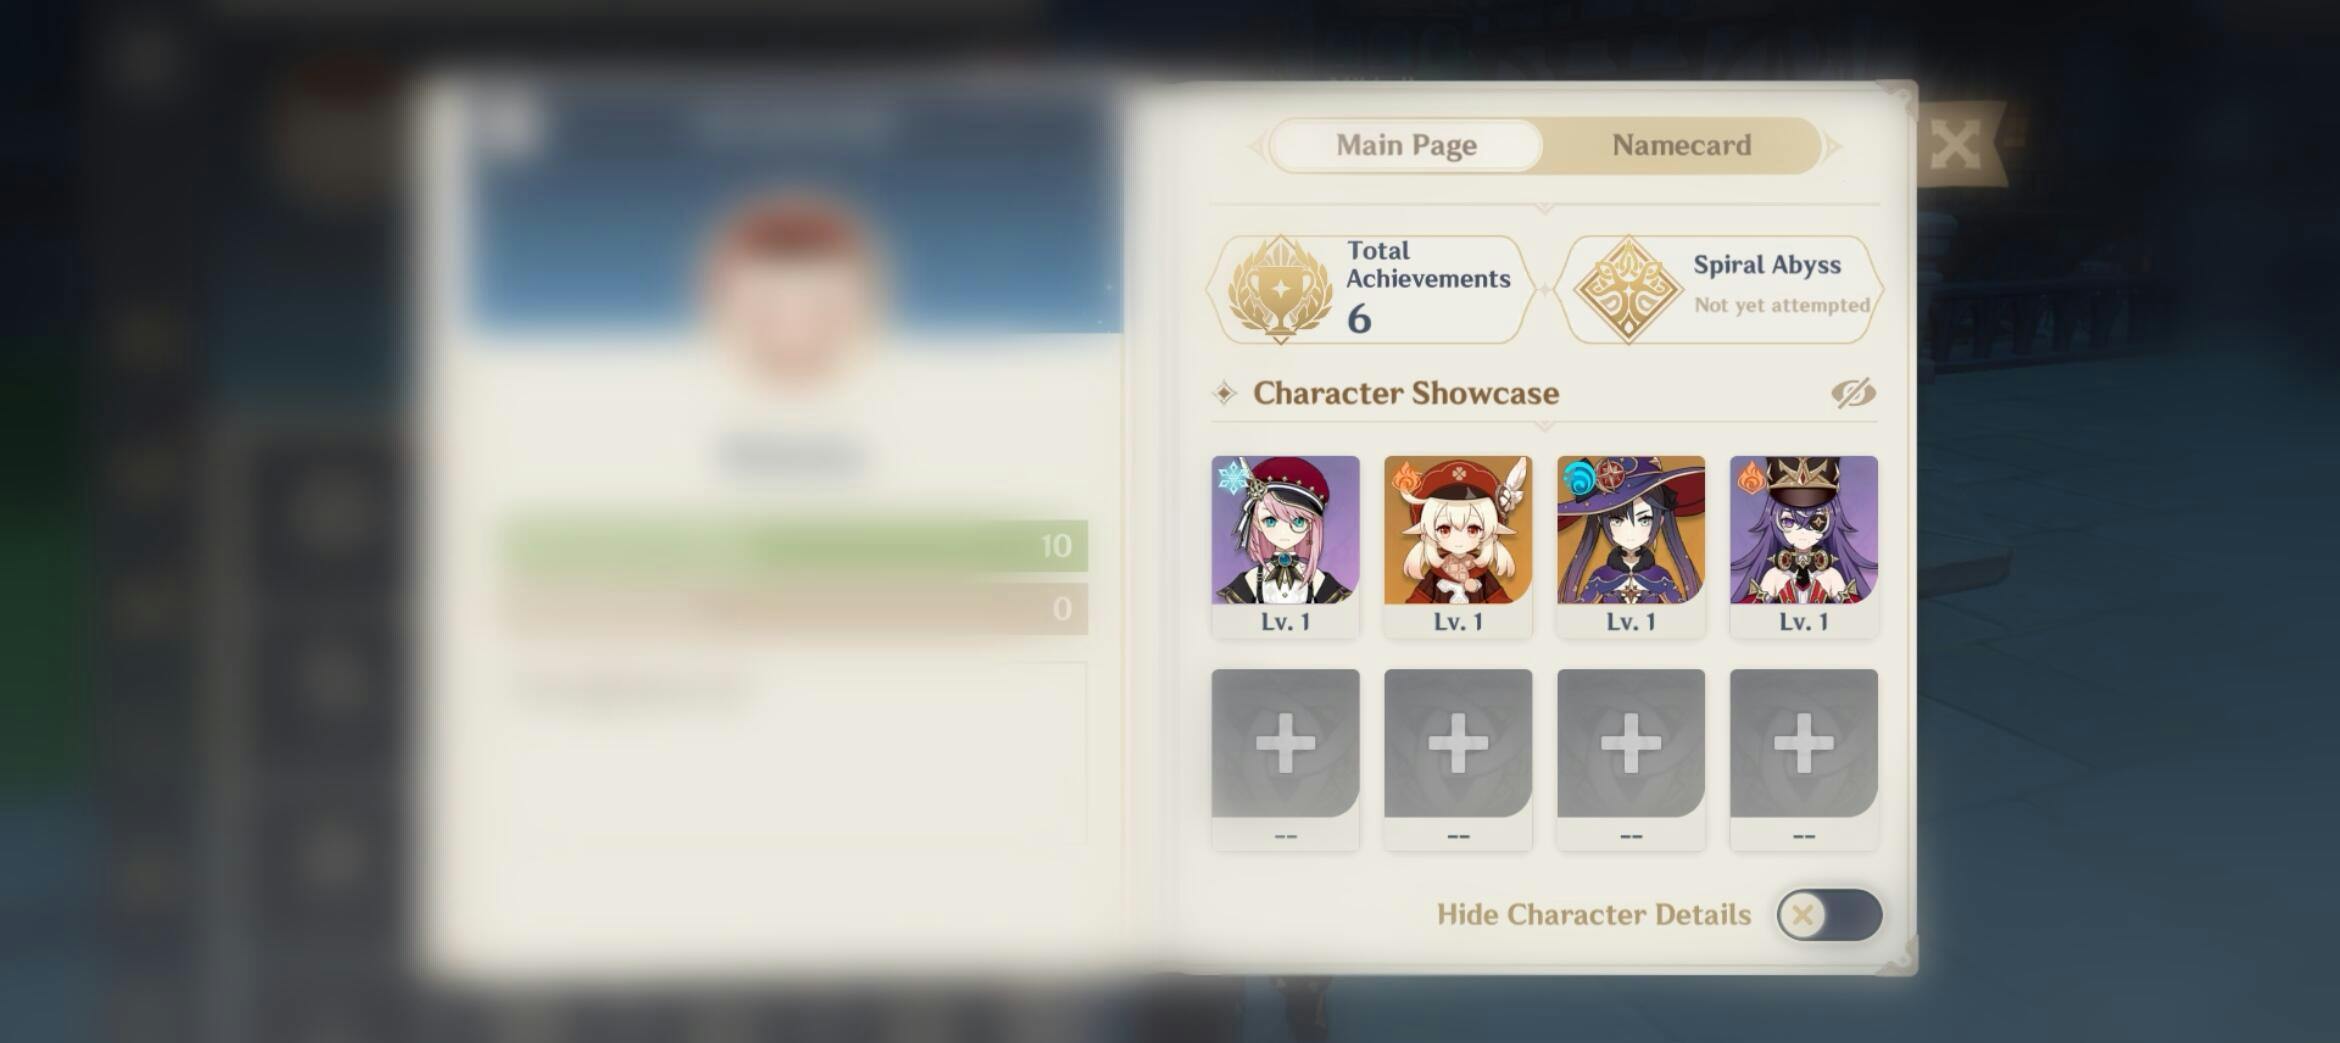Open the Cryo character with red beret
The height and width of the screenshot is (1043, 2340).
point(1285,546)
